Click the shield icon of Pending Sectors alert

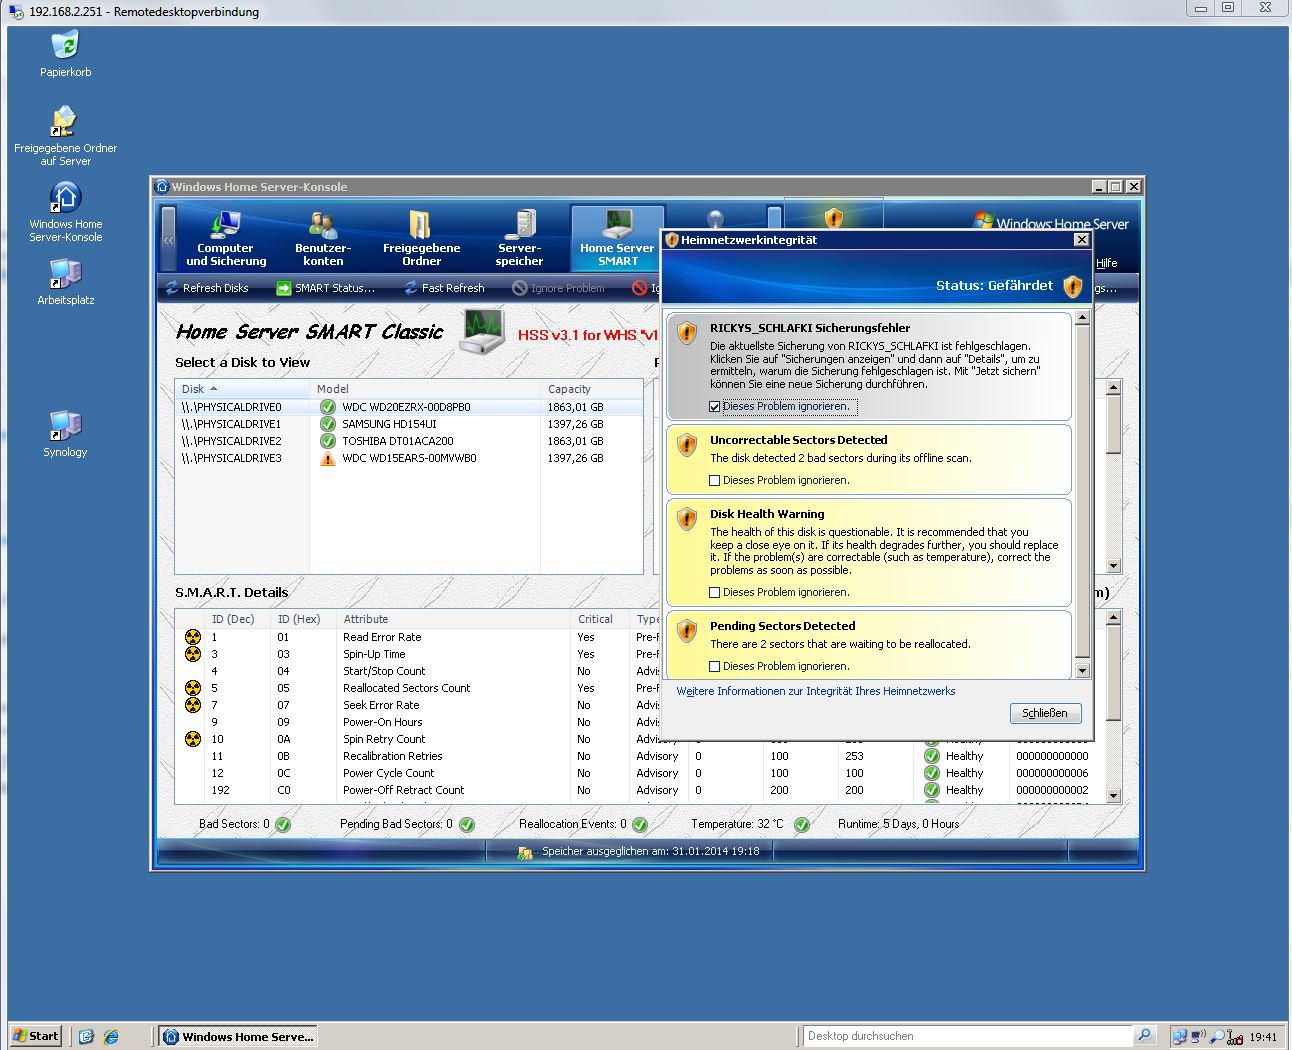[687, 631]
